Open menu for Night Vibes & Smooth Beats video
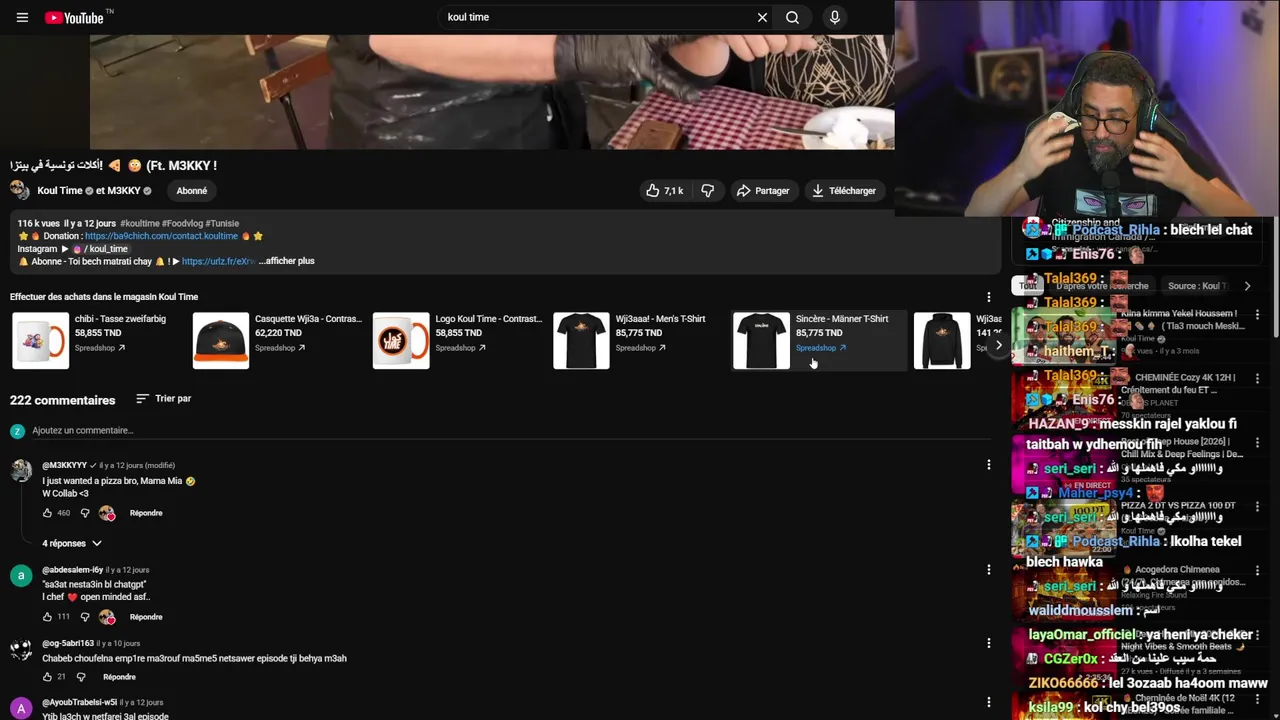Screen dimensions: 1280x720 (x=1257, y=635)
